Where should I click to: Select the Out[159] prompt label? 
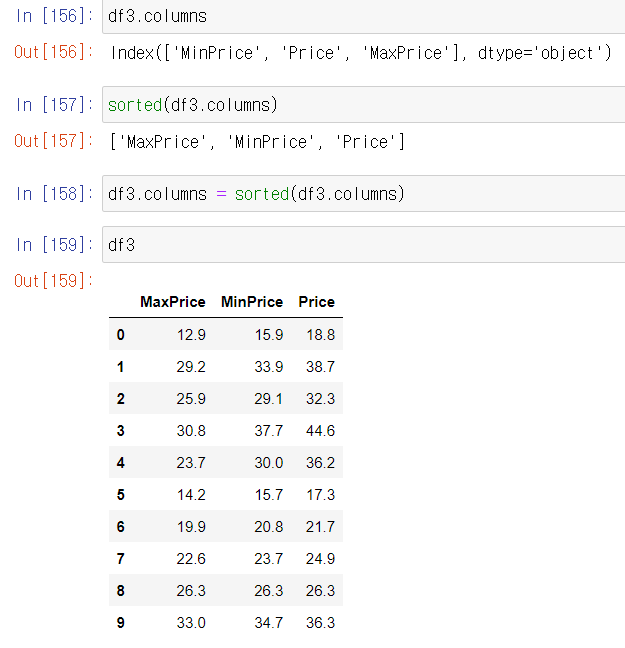pyautogui.click(x=54, y=281)
